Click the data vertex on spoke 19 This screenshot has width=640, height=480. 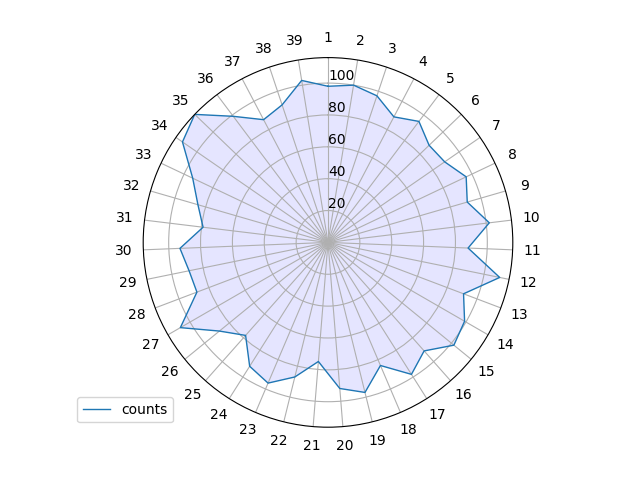[365, 392]
